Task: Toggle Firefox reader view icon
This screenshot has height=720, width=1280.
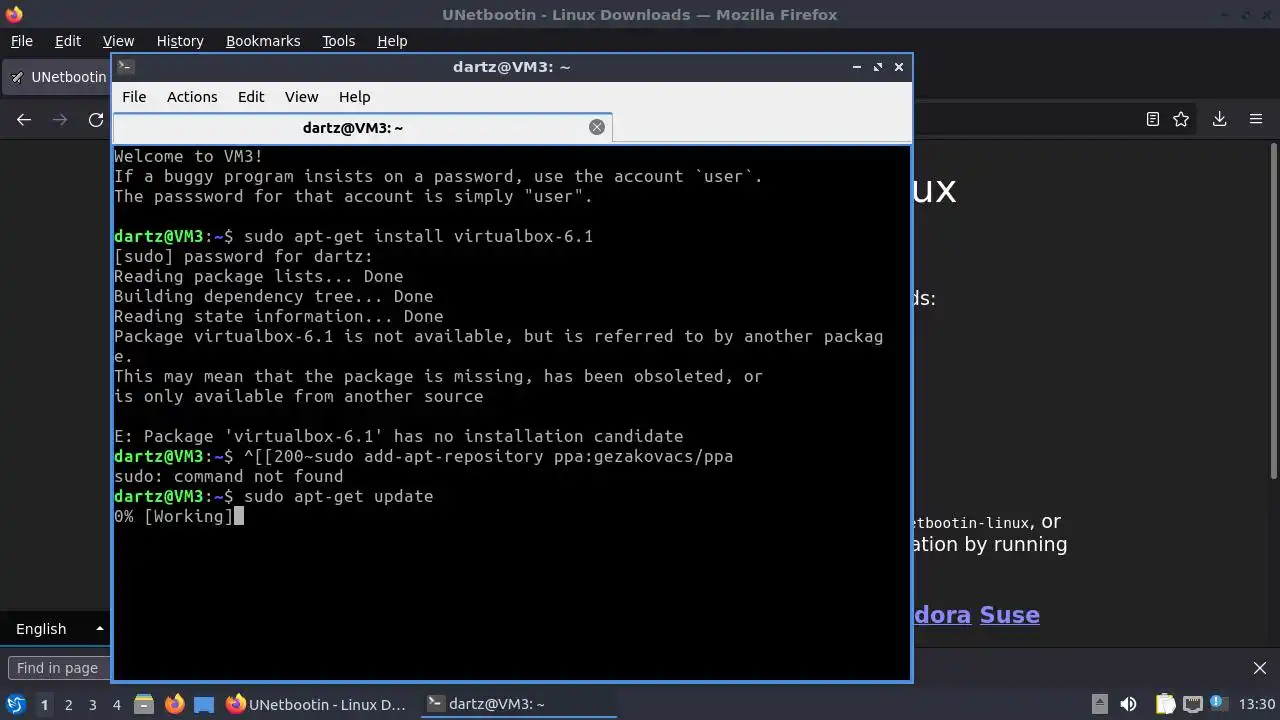Action: click(1153, 119)
